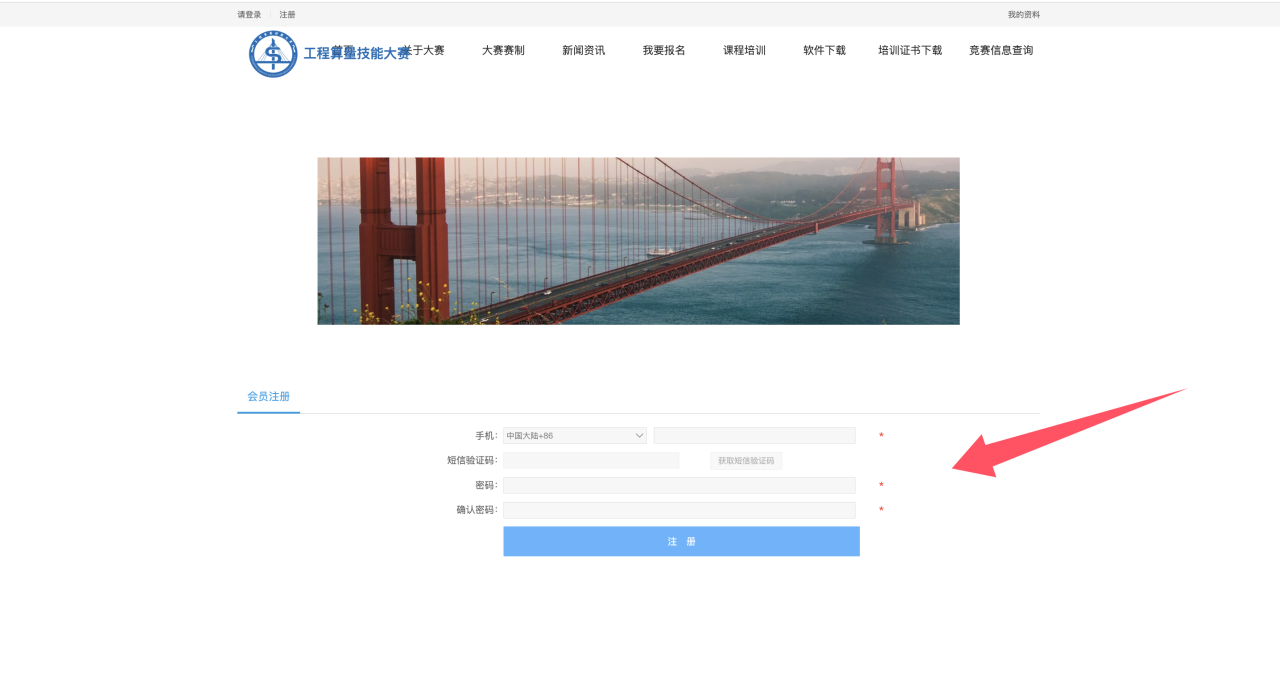
Task: Open the 大赛赛制 menu item
Action: click(x=503, y=51)
